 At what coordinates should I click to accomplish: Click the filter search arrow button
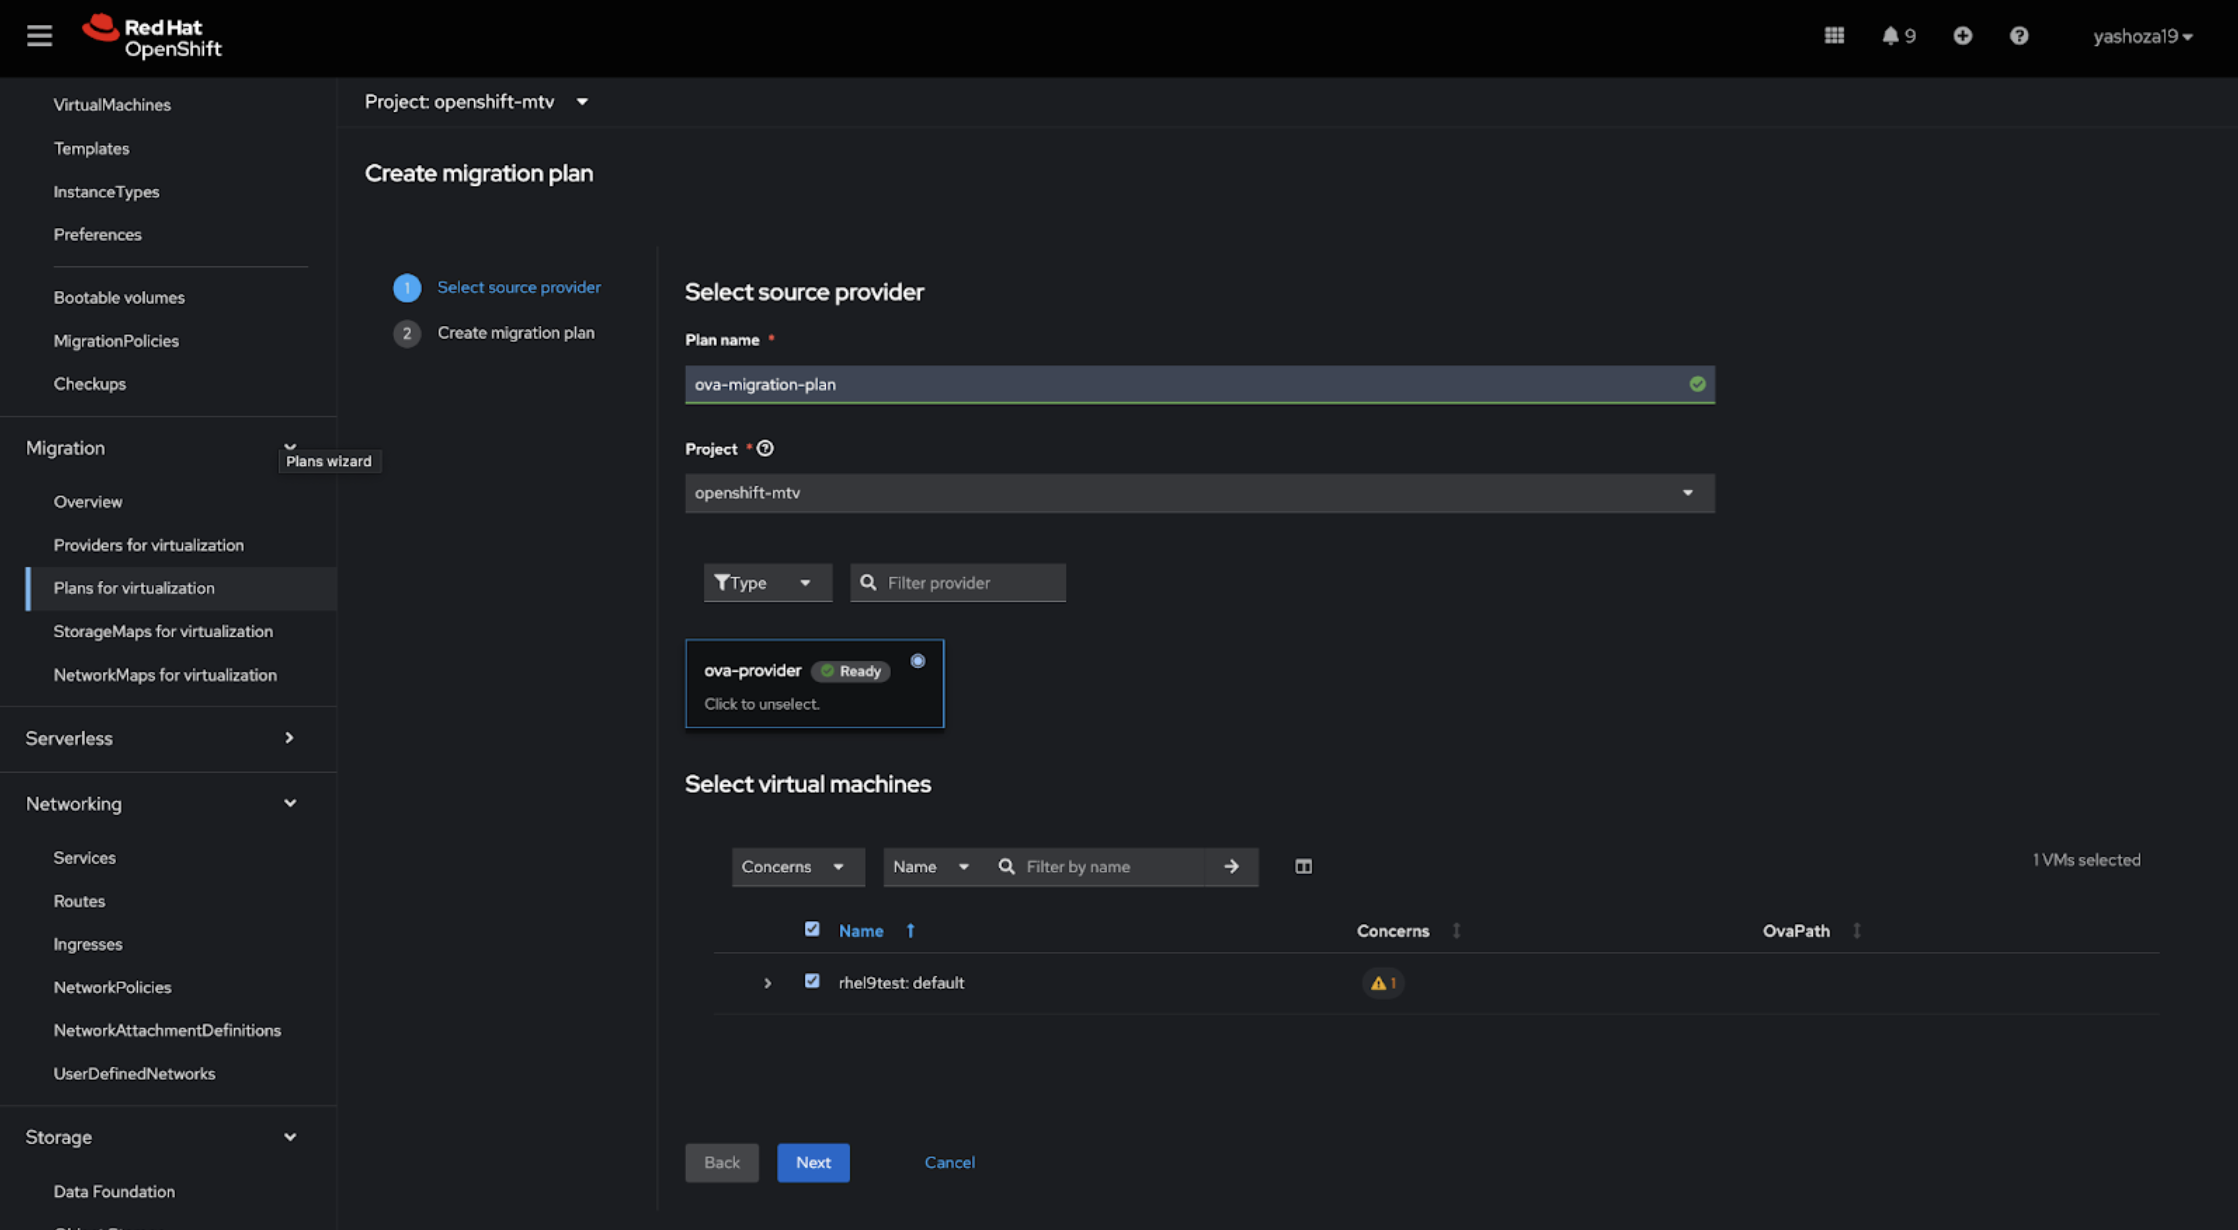[1231, 867]
